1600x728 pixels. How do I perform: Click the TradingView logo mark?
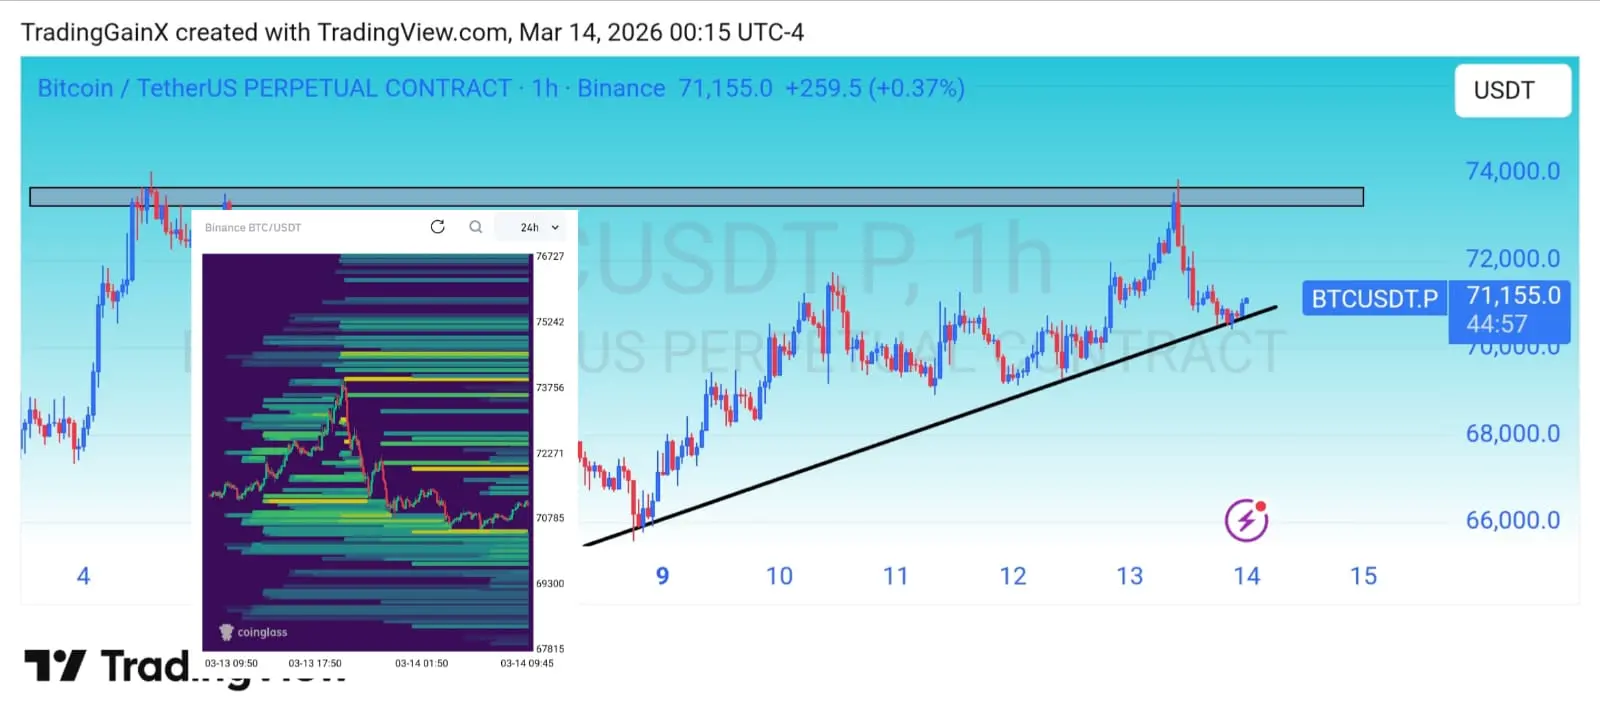click(x=55, y=665)
